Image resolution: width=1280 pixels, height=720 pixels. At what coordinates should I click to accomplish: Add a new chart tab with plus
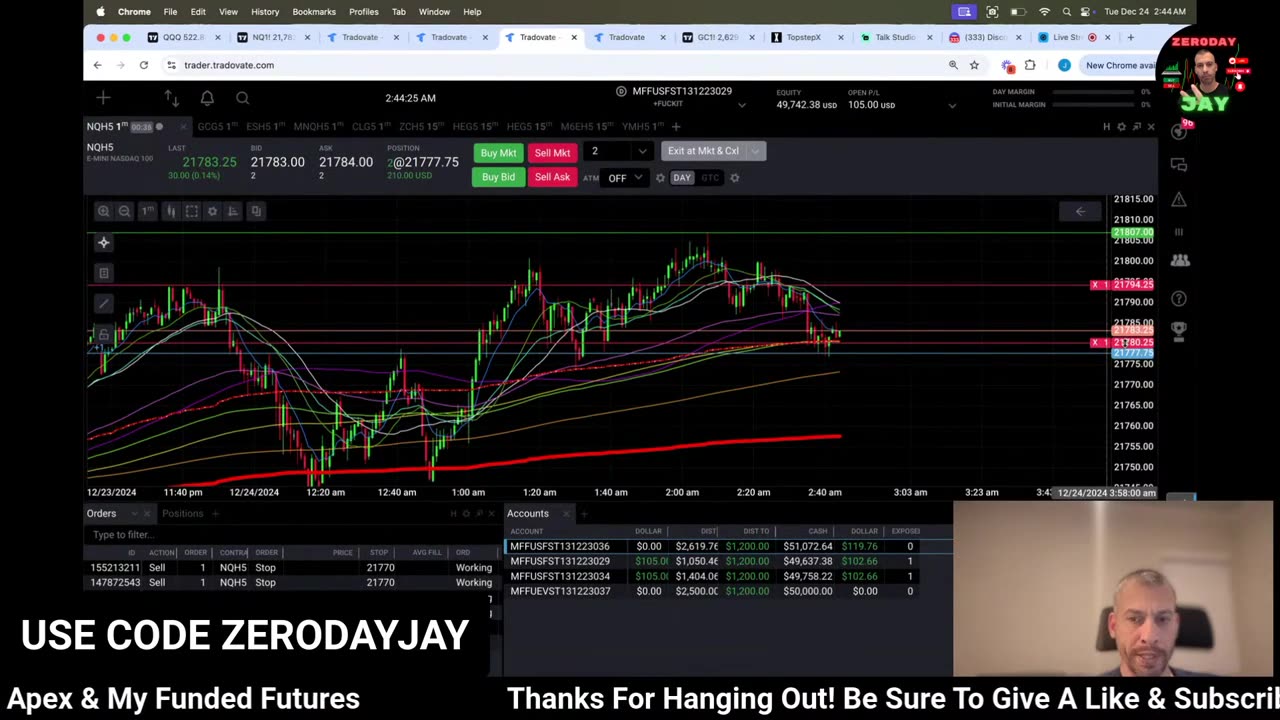pyautogui.click(x=676, y=127)
